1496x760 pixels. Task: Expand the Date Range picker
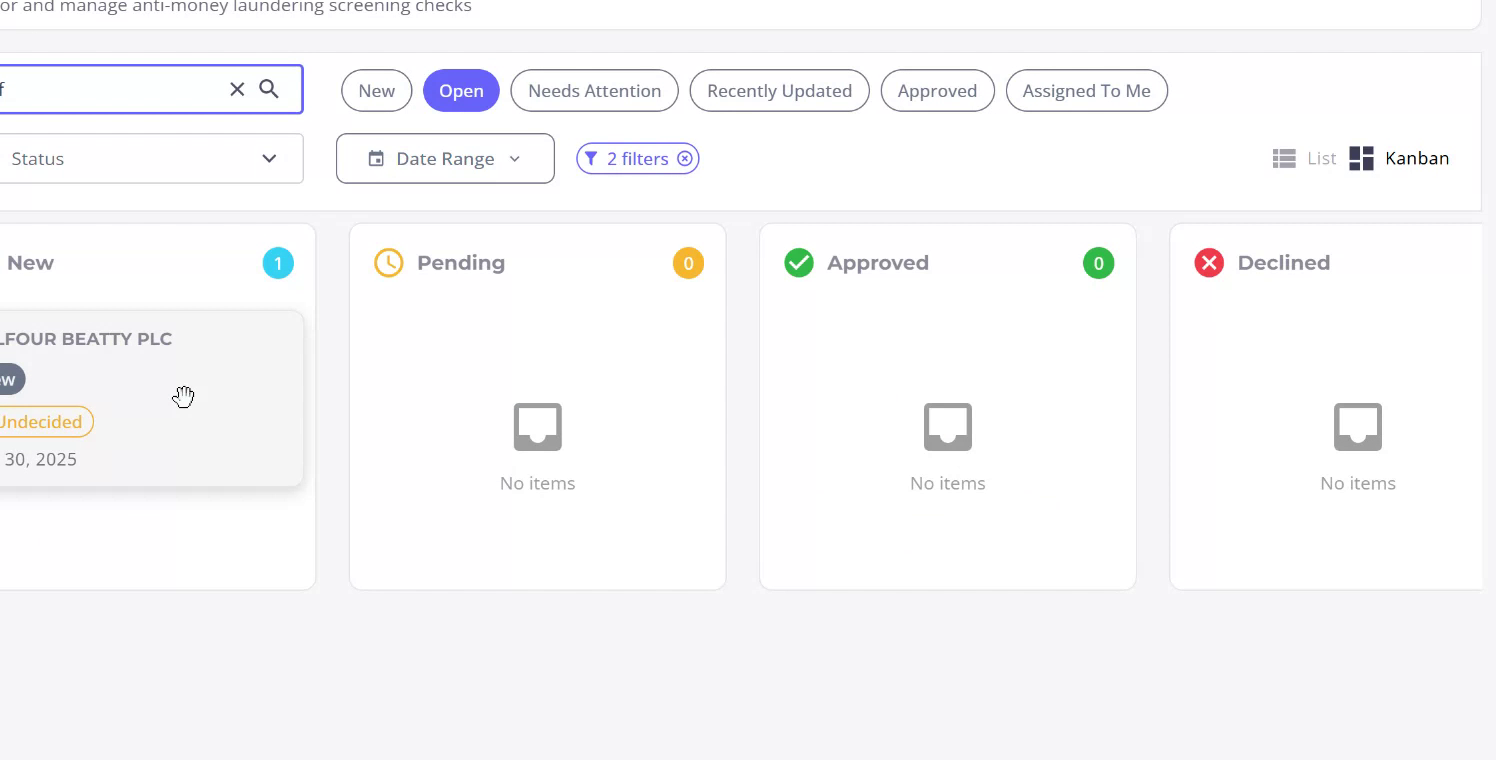point(445,159)
